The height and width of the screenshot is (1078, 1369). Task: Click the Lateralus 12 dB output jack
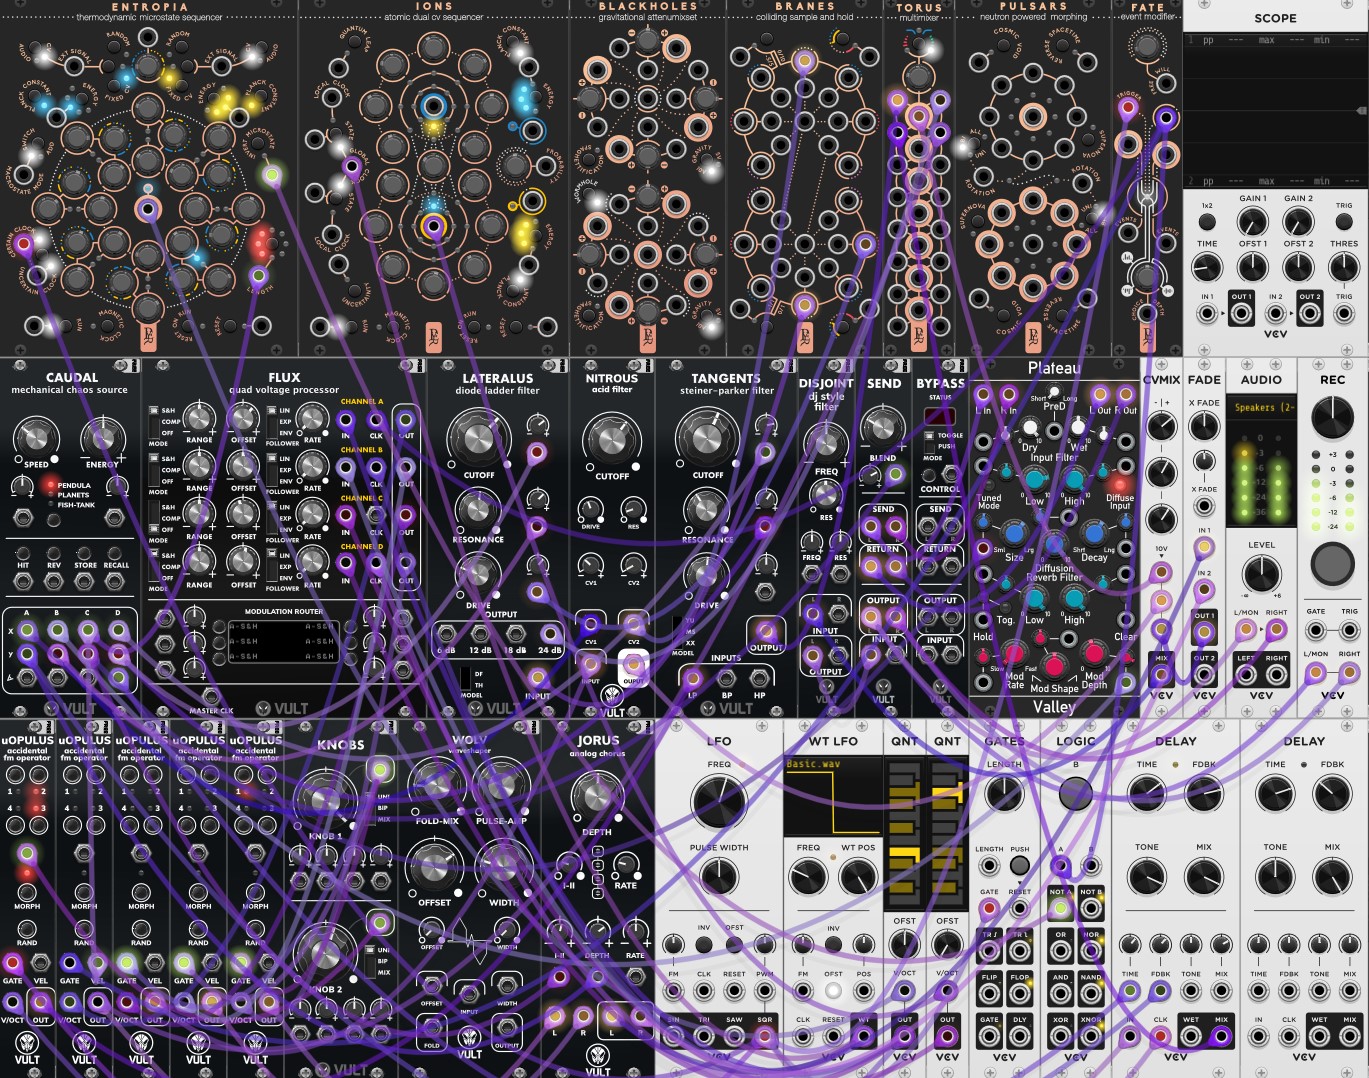click(x=481, y=634)
